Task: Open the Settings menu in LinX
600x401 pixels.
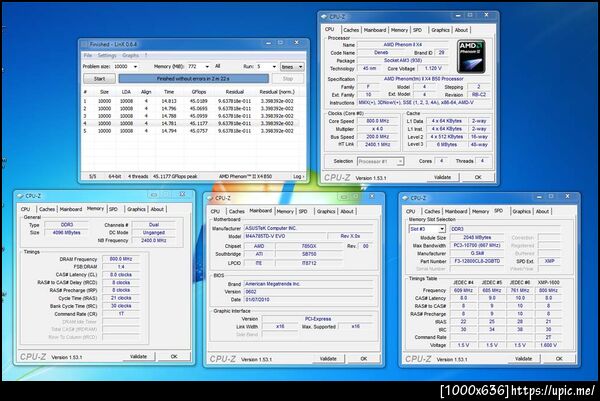Action: [x=107, y=55]
